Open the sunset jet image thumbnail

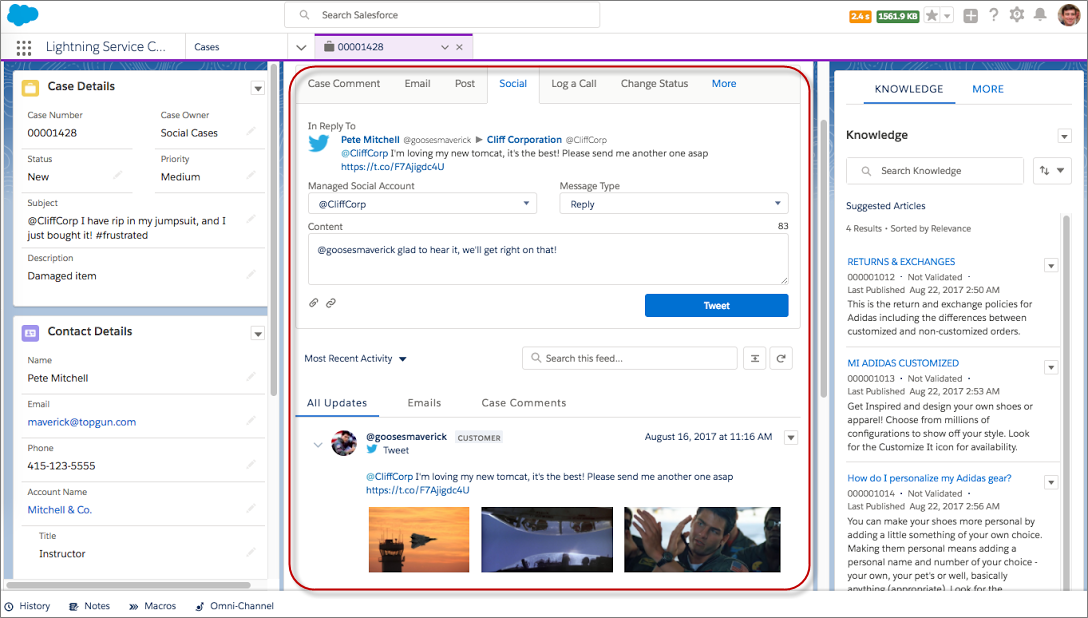tap(418, 540)
